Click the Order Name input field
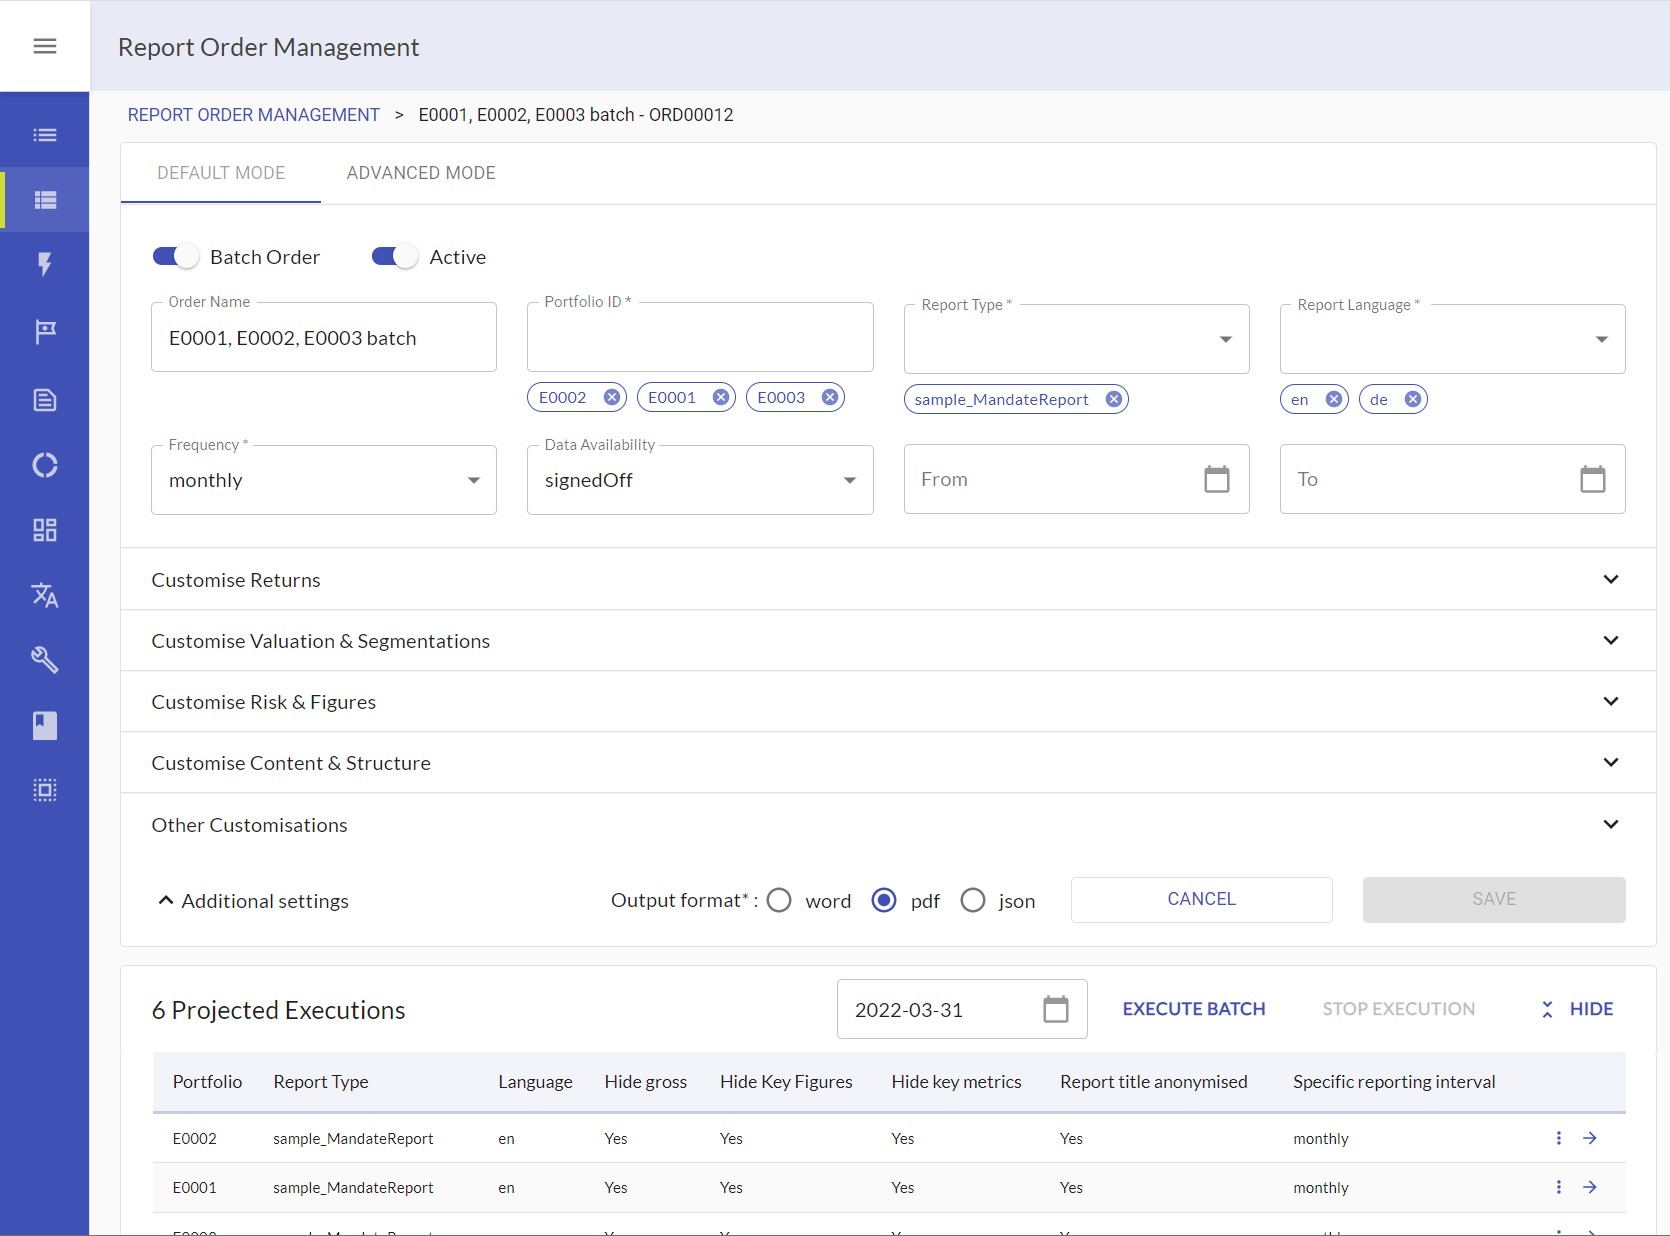Image resolution: width=1670 pixels, height=1236 pixels. click(323, 338)
